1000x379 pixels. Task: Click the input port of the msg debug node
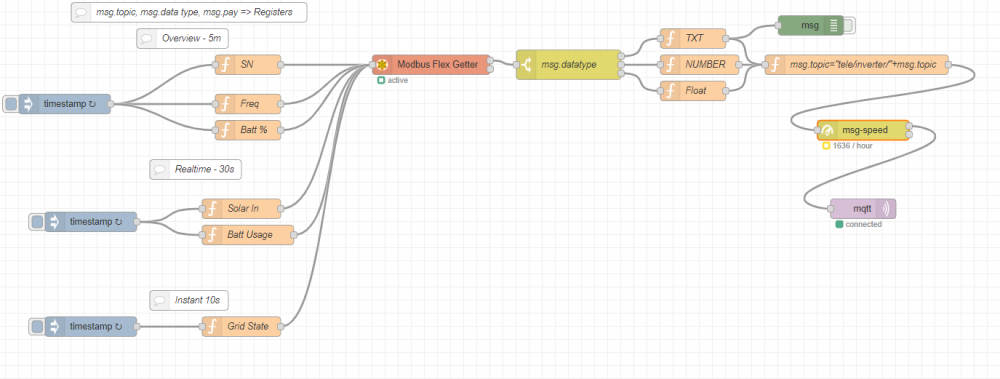[x=778, y=26]
